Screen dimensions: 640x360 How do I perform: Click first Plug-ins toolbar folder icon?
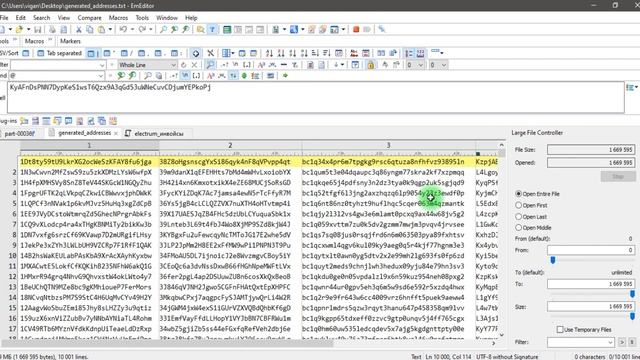click(24, 121)
